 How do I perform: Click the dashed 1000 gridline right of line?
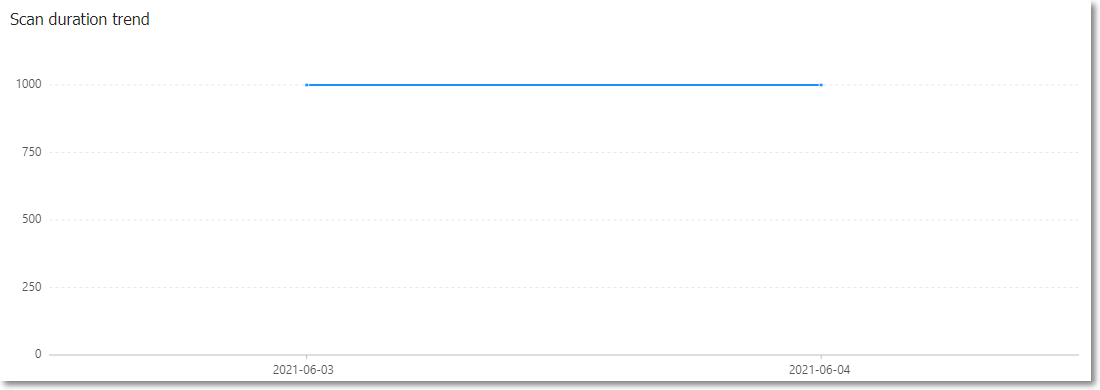pyautogui.click(x=950, y=85)
